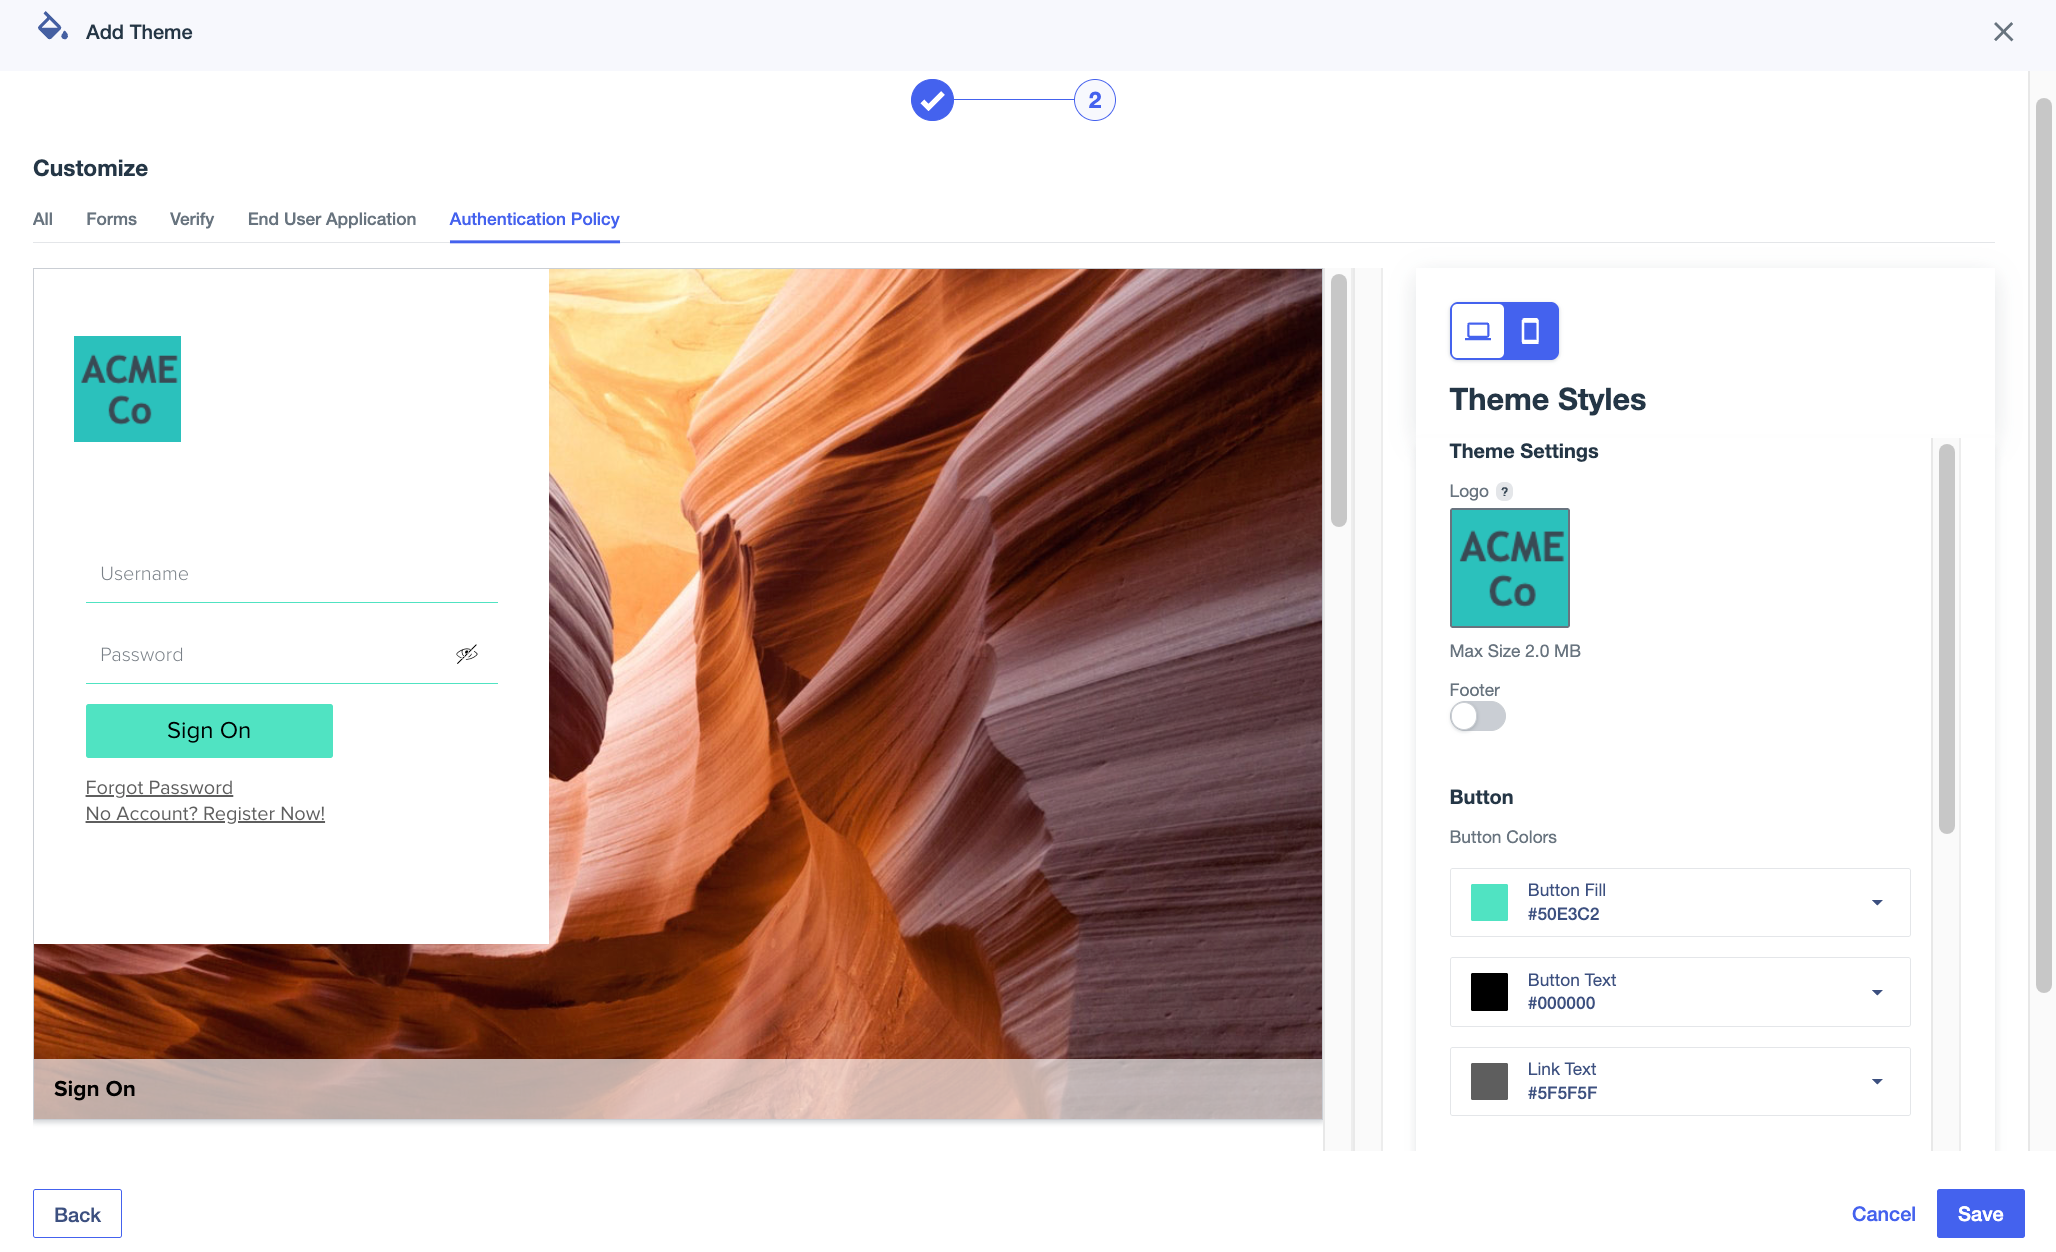Click the Username input field
Image resolution: width=2056 pixels, height=1252 pixels.
291,574
